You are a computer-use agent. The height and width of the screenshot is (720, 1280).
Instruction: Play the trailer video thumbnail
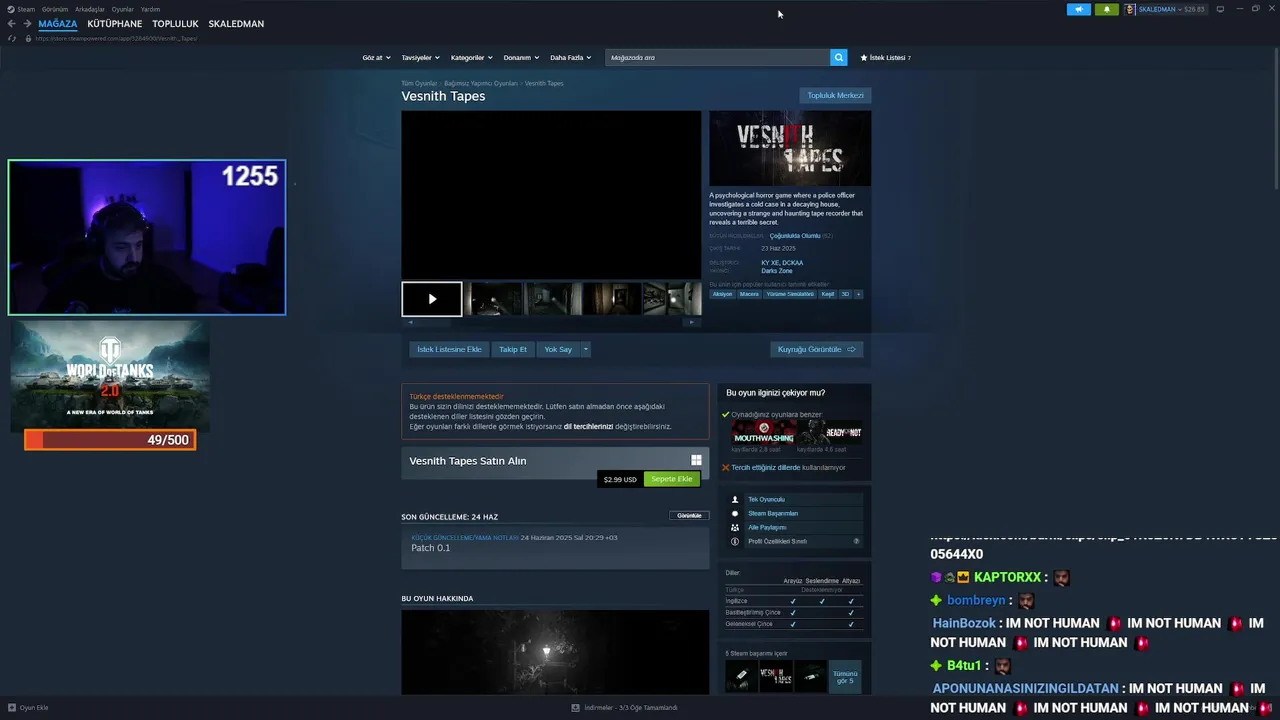(432, 299)
